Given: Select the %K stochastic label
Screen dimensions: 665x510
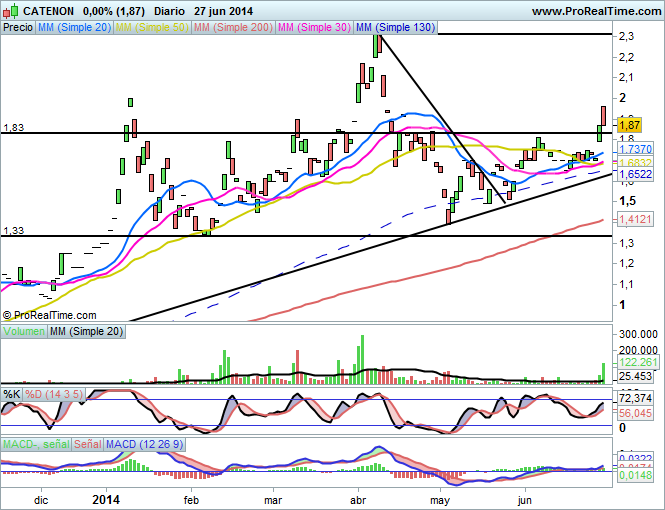Looking at the screenshot, I should click(x=11, y=394).
